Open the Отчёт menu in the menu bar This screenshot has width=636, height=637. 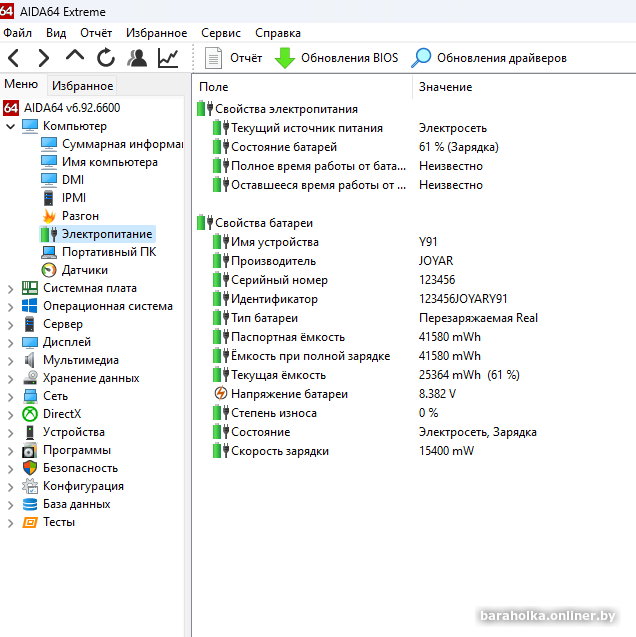96,33
